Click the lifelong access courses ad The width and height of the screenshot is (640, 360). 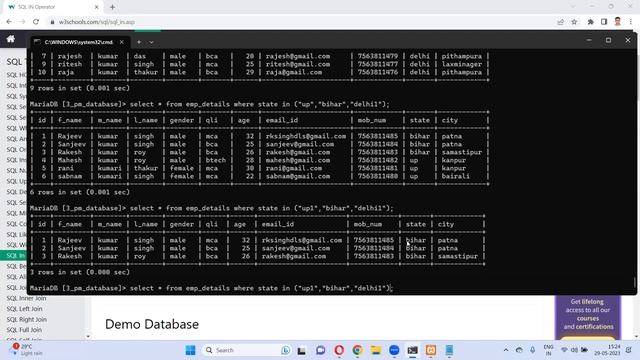(x=588, y=317)
